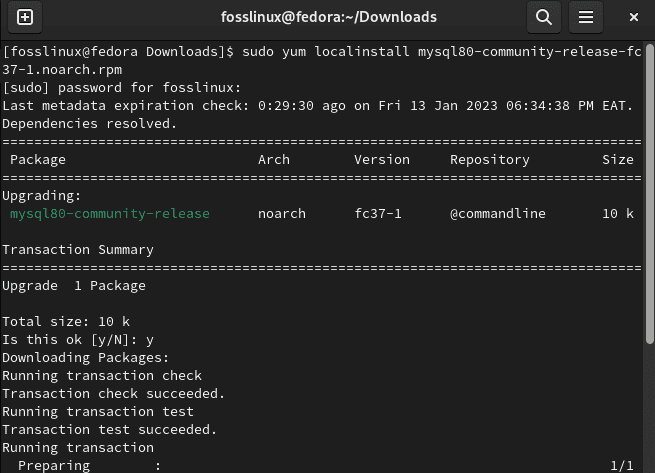Click the 'noarch' architecture value
This screenshot has height=473, width=655.
pos(282,214)
